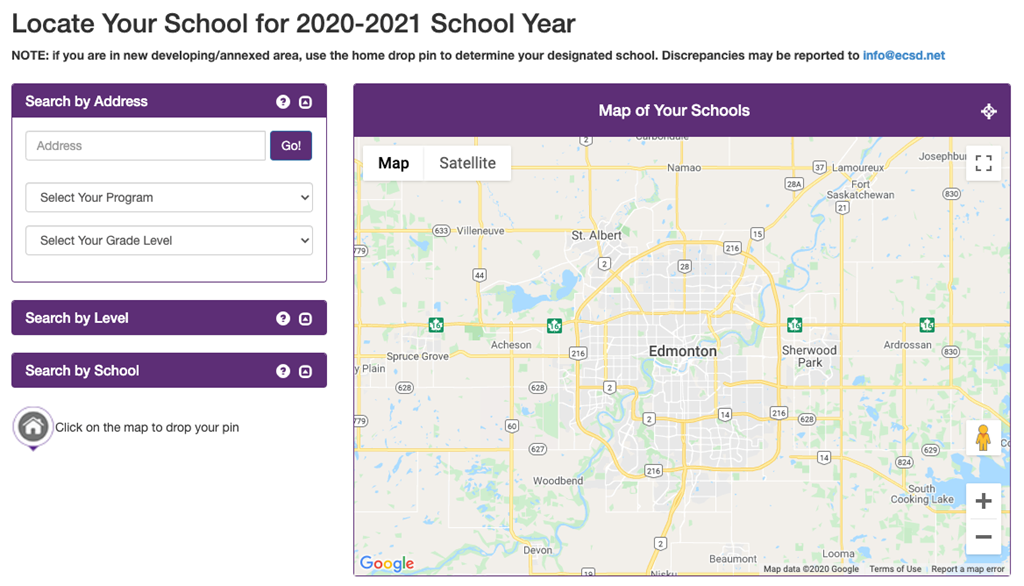Open Select Your Program dropdown
The height and width of the screenshot is (586, 1024).
pos(169,197)
